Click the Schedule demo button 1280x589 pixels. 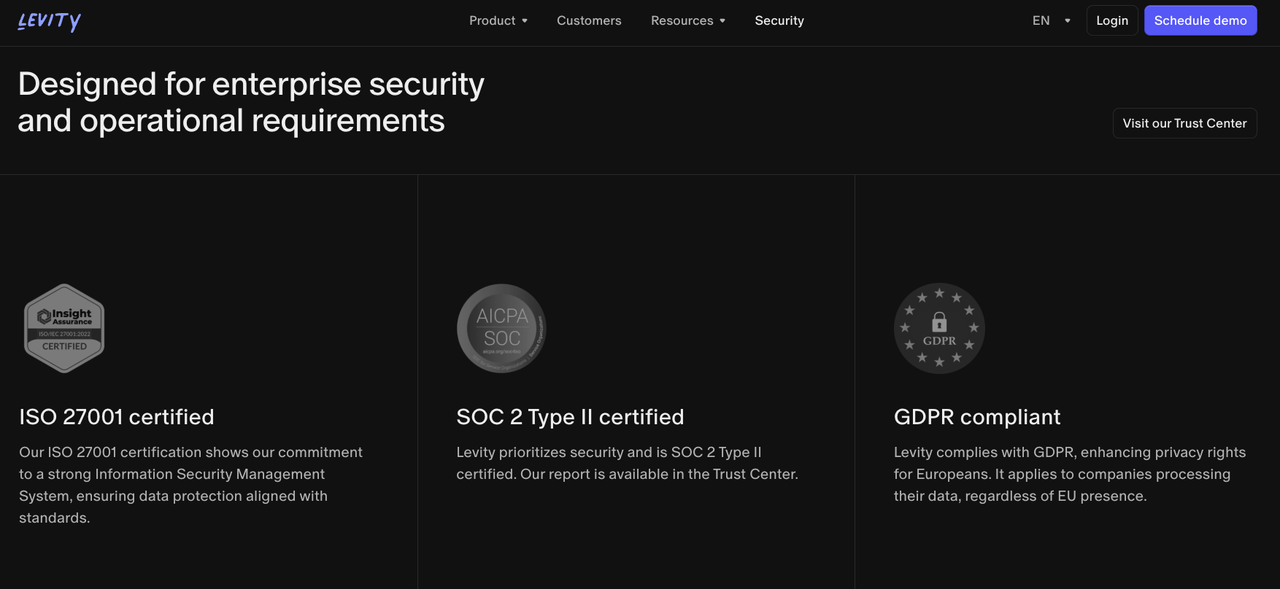[1200, 20]
